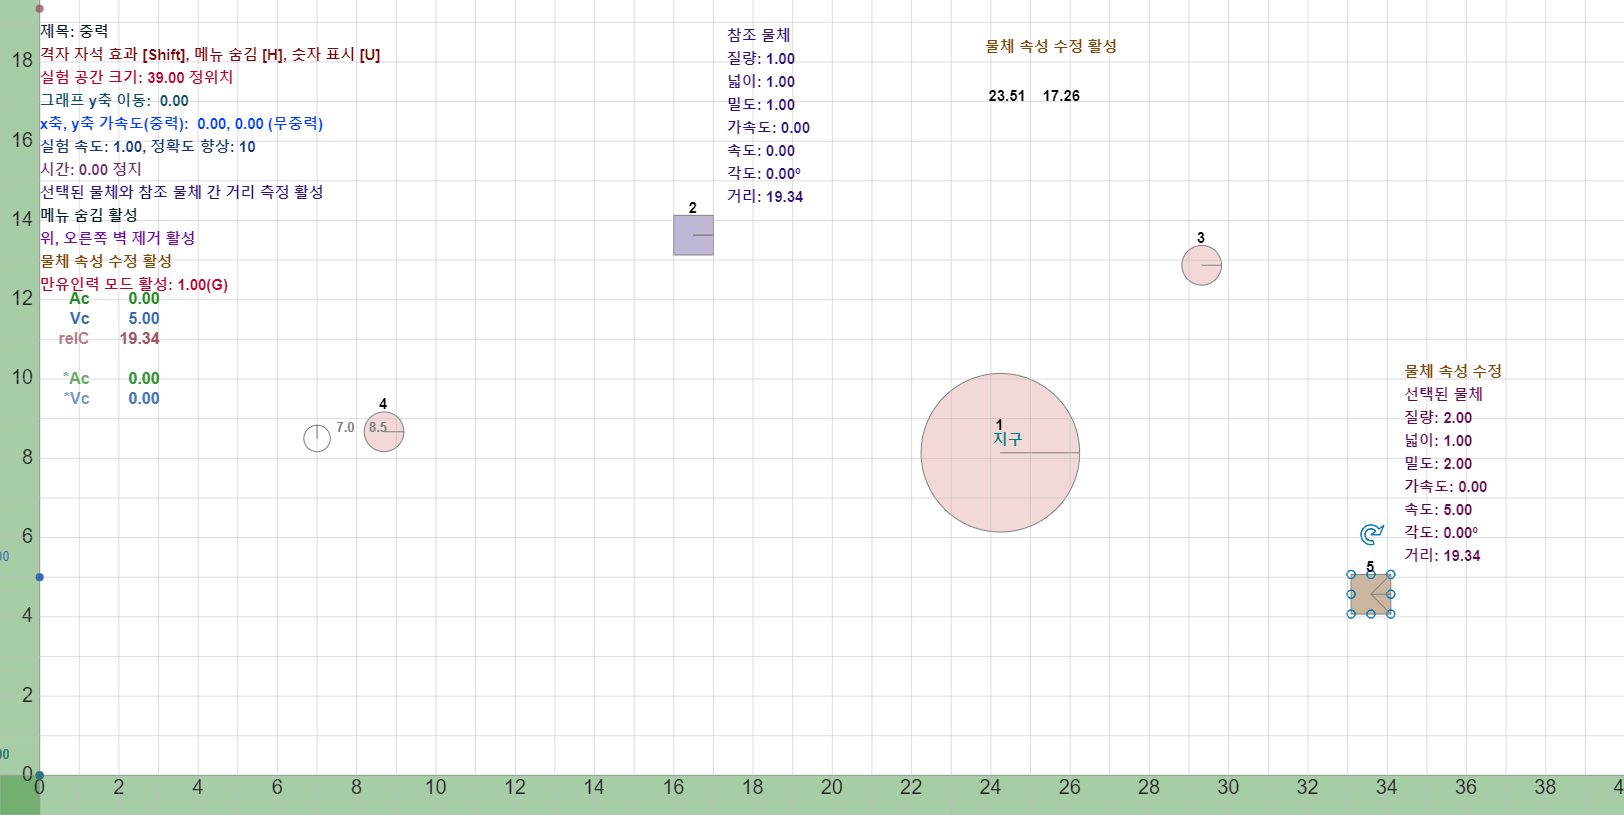Click the brown square object number 5
Screen dimensions: 1624x815
pos(1370,594)
